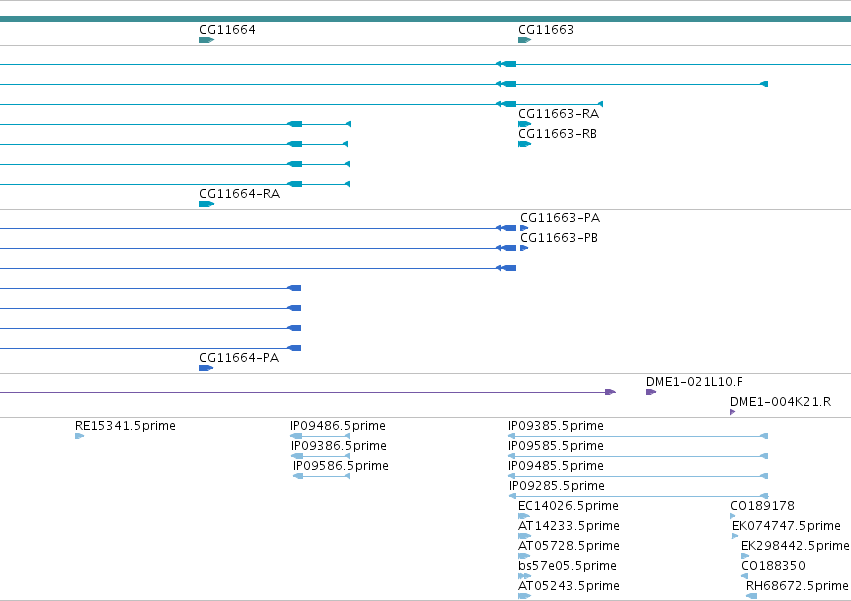This screenshot has height=601, width=851.
Task: Select the CG11663-RA transcript label
Action: pos(558,113)
